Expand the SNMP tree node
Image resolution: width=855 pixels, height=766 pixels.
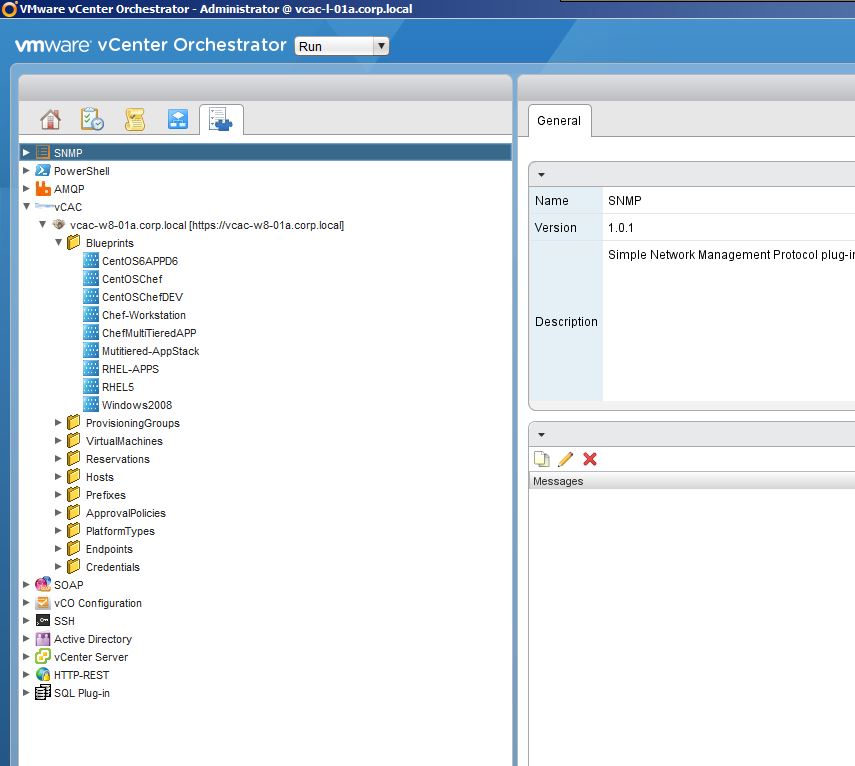coord(26,153)
